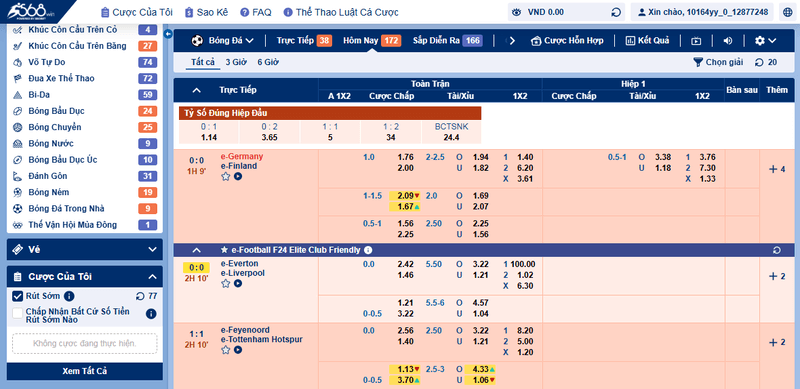Switch to Trực Tiếp tab

pyautogui.click(x=304, y=40)
